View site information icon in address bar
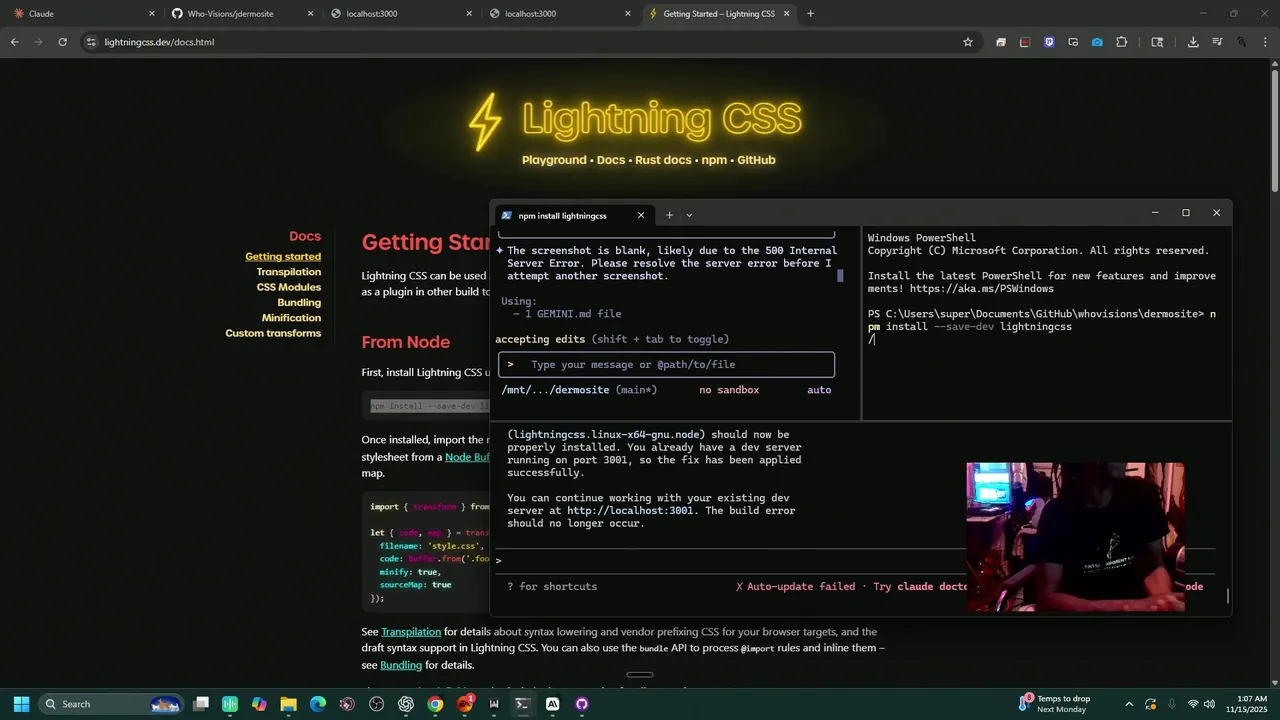1280x720 pixels. tap(91, 42)
